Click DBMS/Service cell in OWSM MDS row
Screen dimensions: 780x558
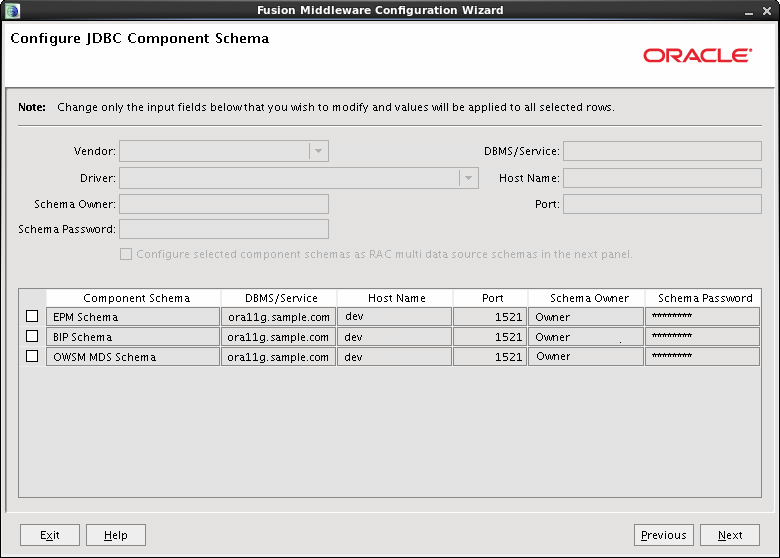tap(279, 357)
